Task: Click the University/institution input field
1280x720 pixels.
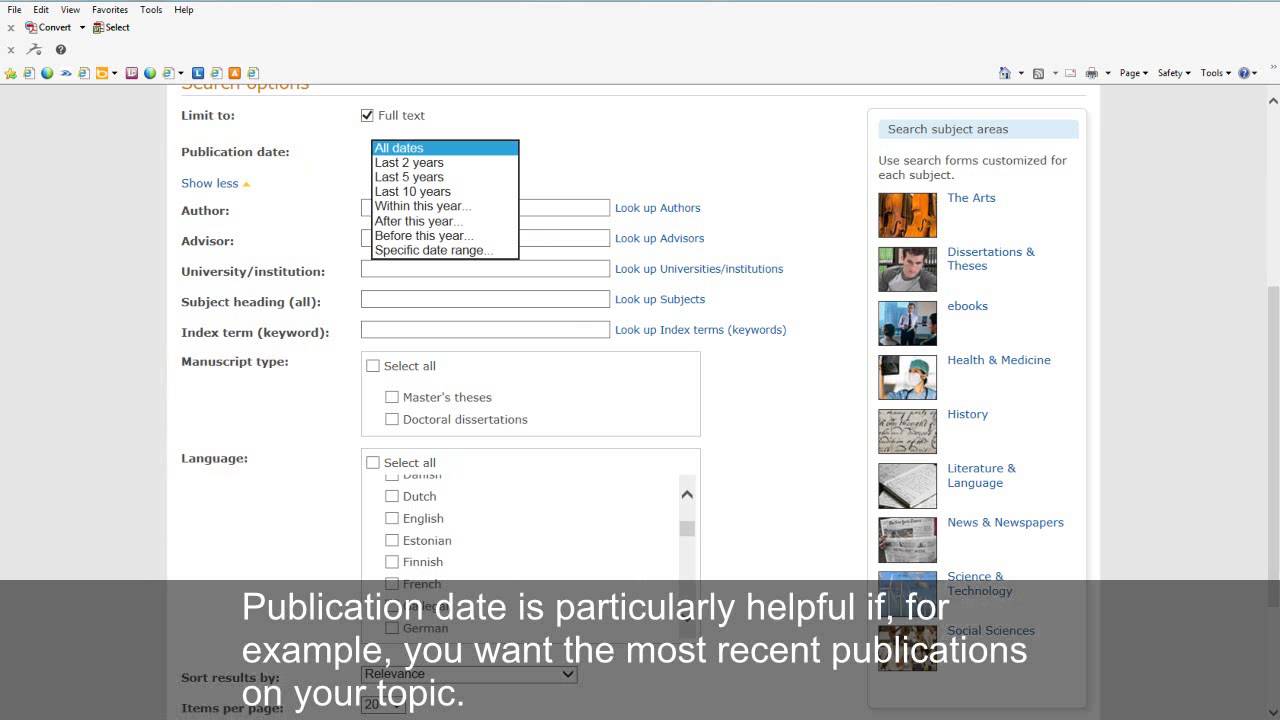Action: pyautogui.click(x=485, y=269)
